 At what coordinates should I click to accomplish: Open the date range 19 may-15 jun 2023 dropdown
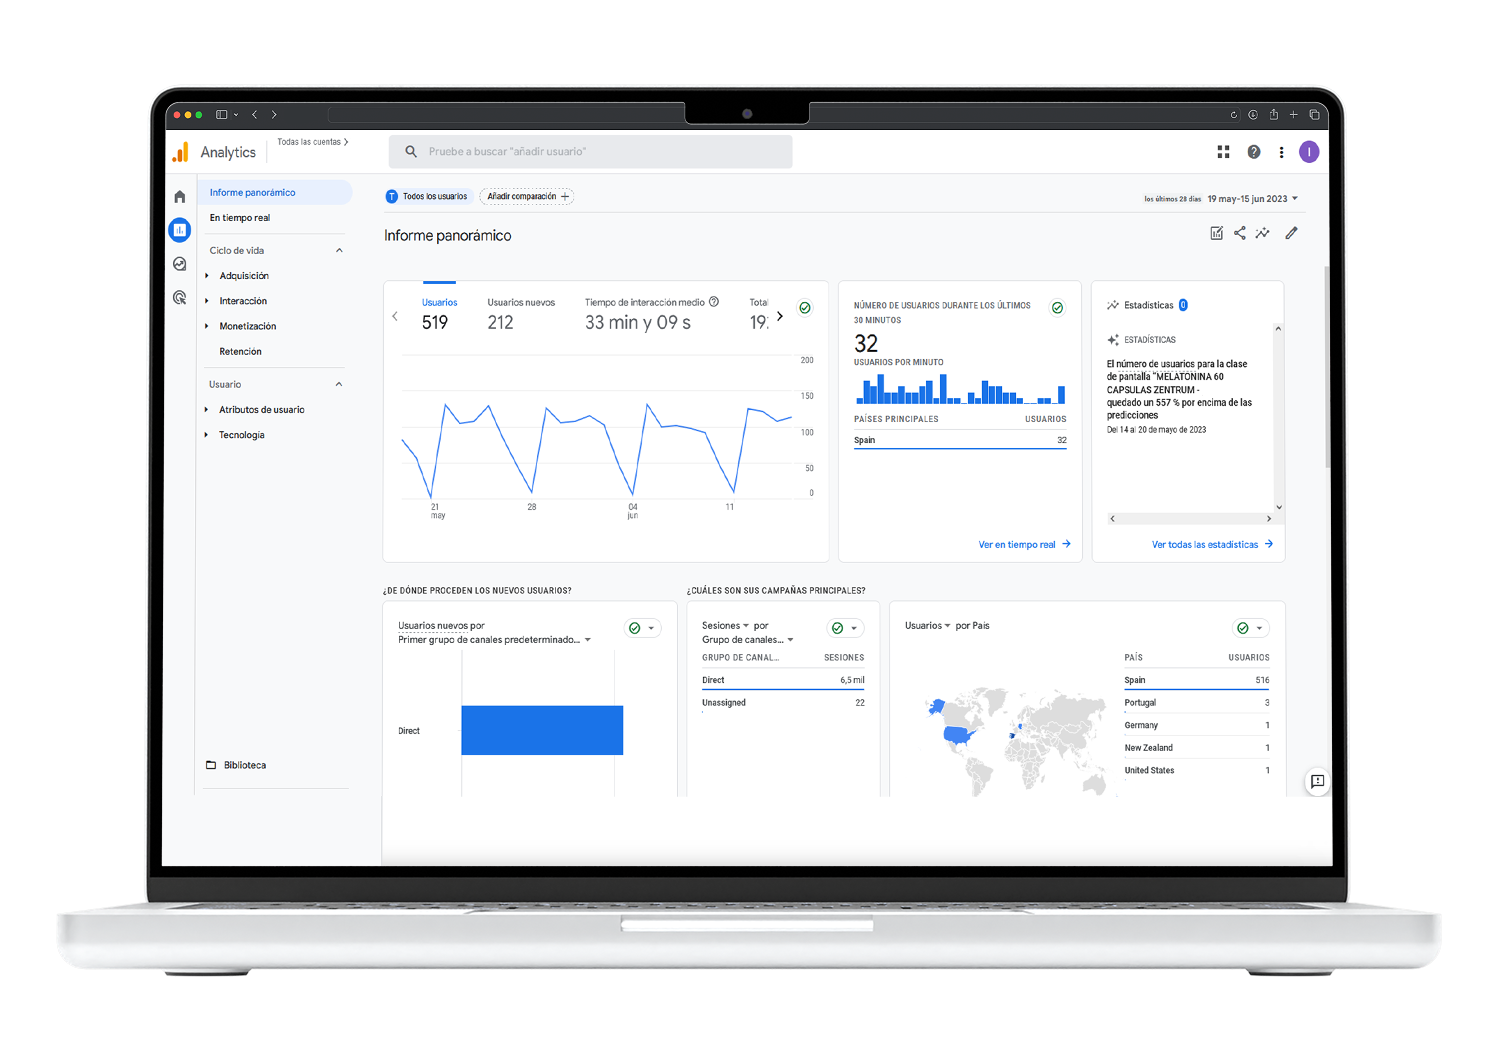1252,199
